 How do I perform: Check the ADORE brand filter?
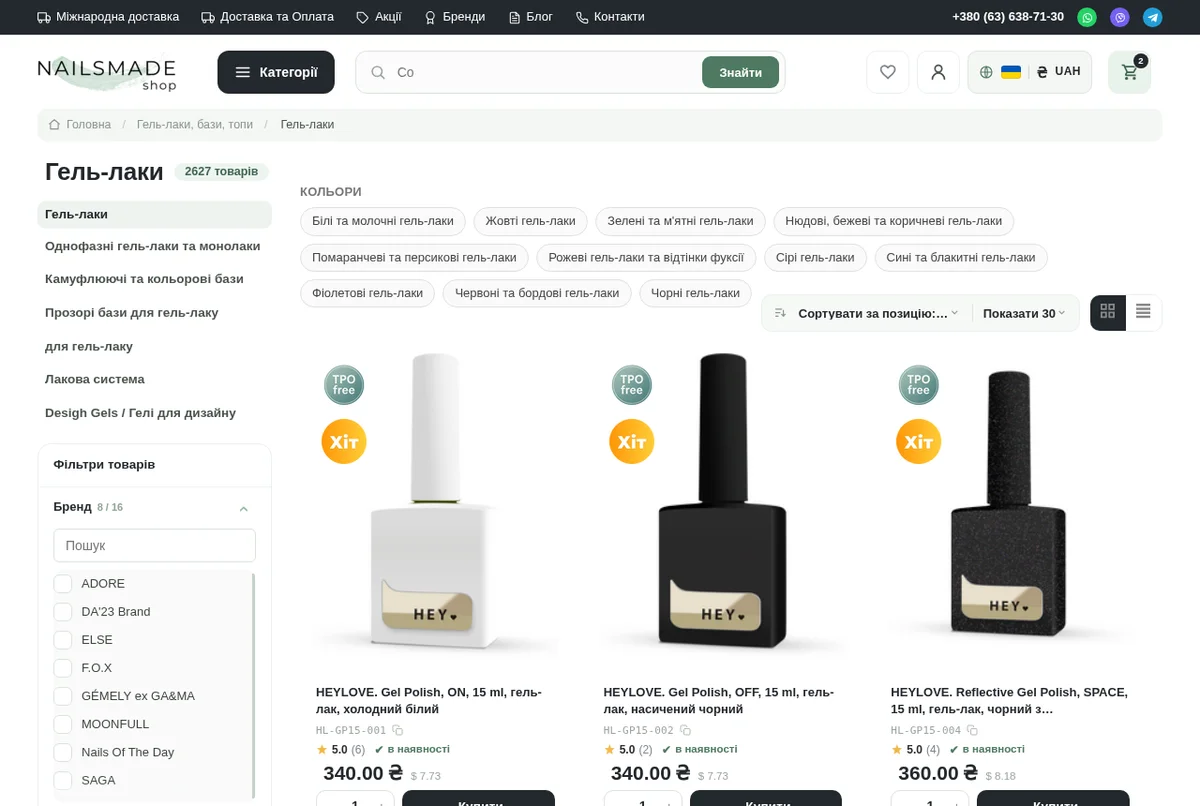tap(63, 584)
